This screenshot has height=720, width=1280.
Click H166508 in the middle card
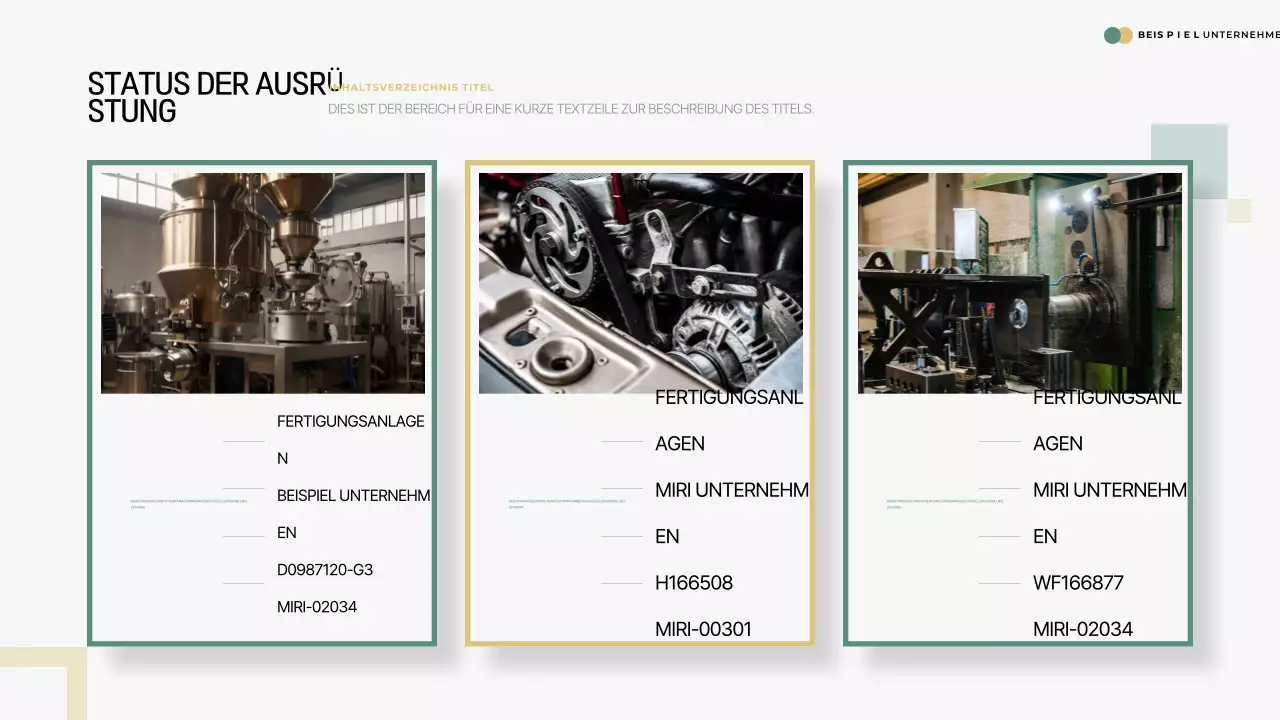click(x=694, y=583)
